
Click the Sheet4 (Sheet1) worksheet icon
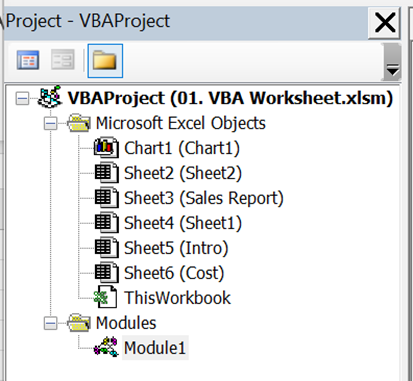(106, 223)
